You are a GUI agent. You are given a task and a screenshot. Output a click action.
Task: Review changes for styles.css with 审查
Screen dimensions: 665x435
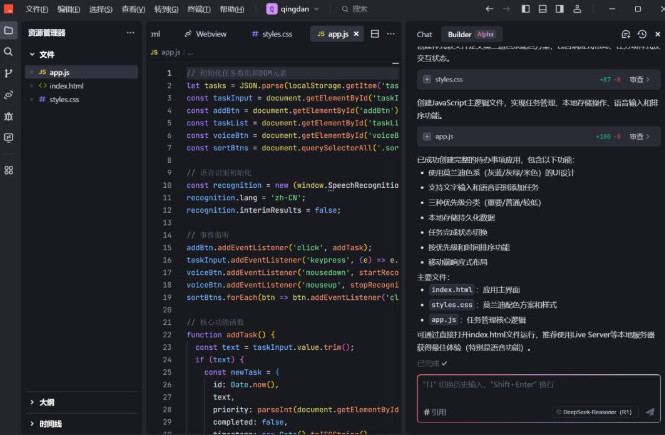pos(639,79)
